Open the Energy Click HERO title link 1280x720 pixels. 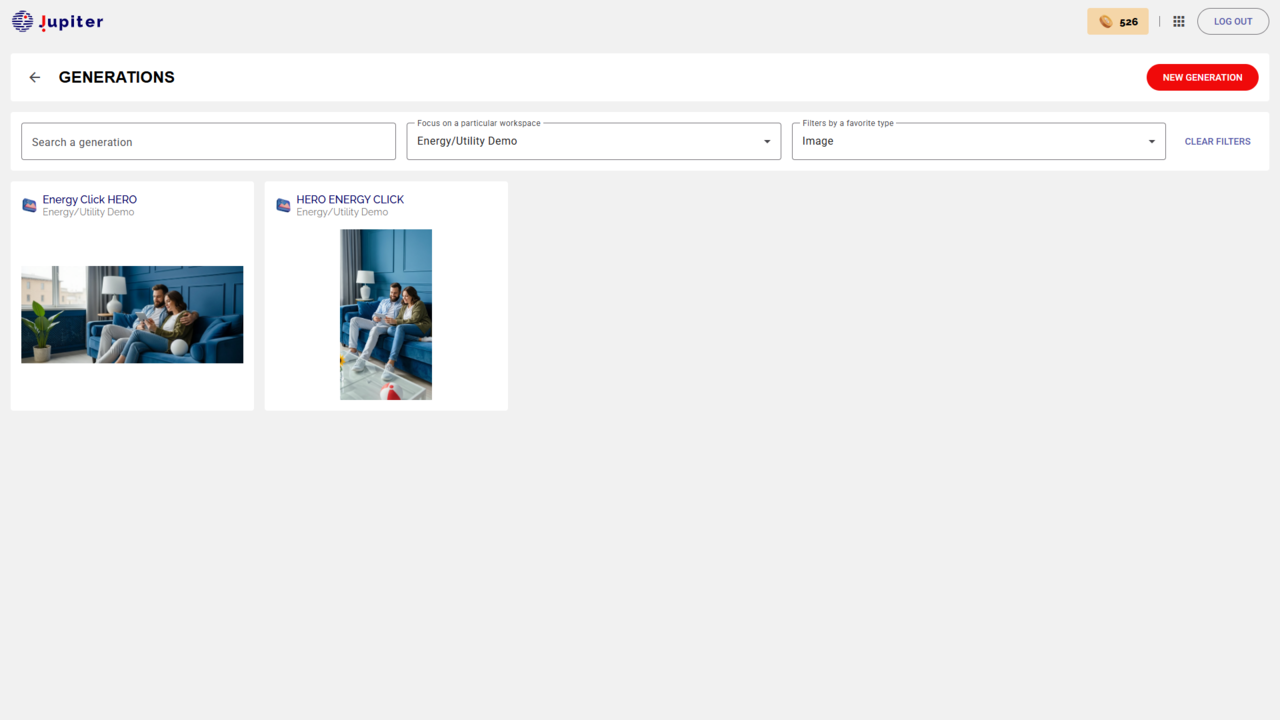click(90, 199)
